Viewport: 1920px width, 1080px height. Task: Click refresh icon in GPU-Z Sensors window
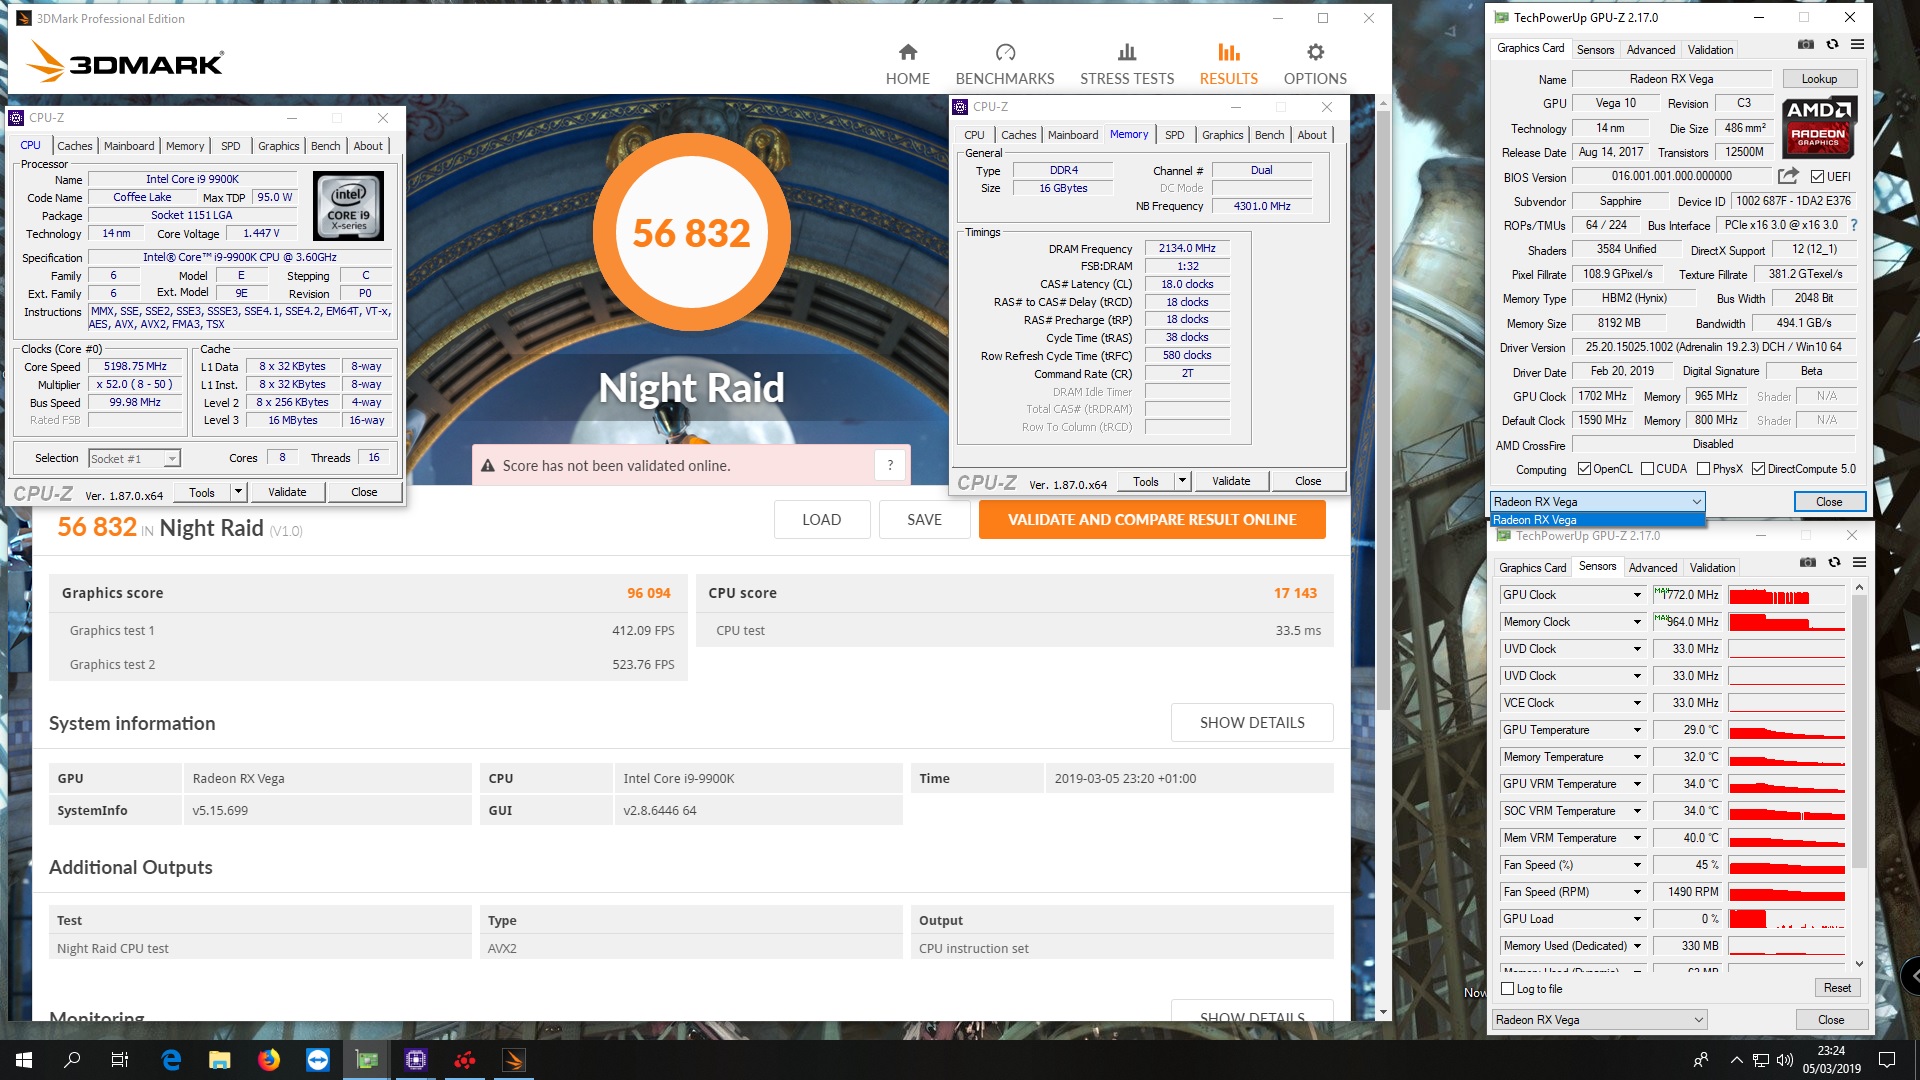(1834, 563)
